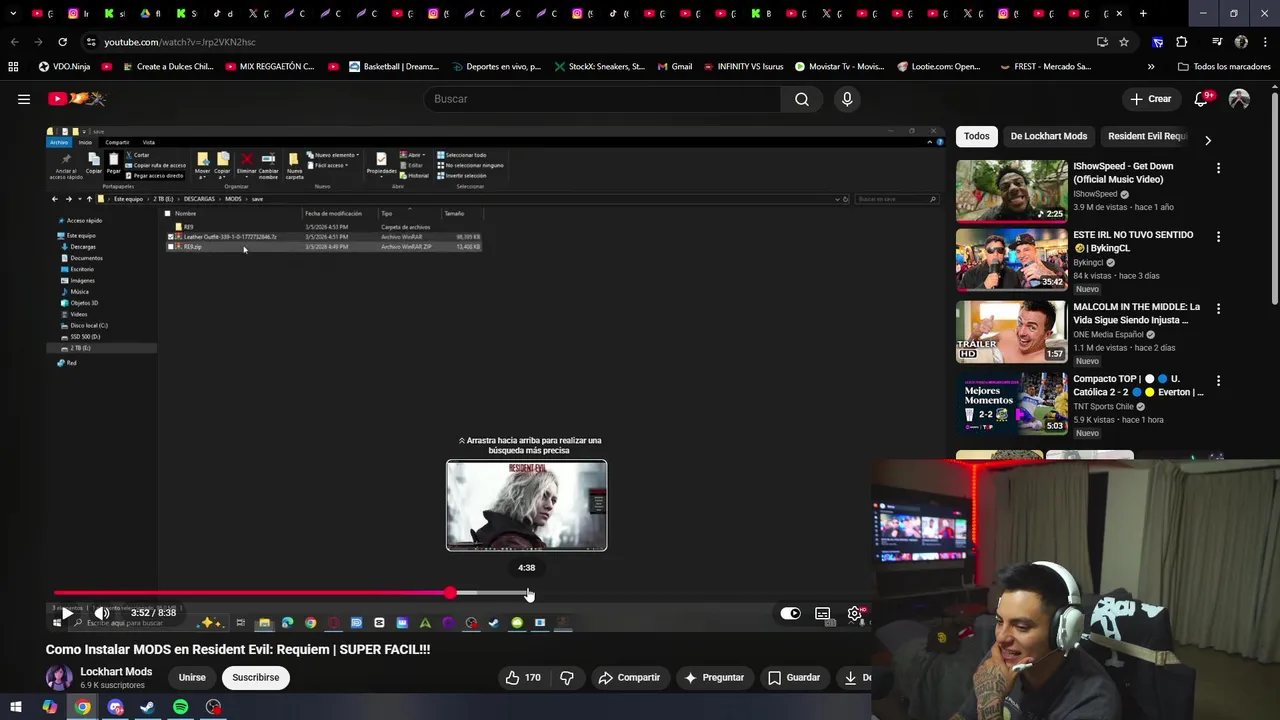Go to the YouTube home logo

pos(77,99)
